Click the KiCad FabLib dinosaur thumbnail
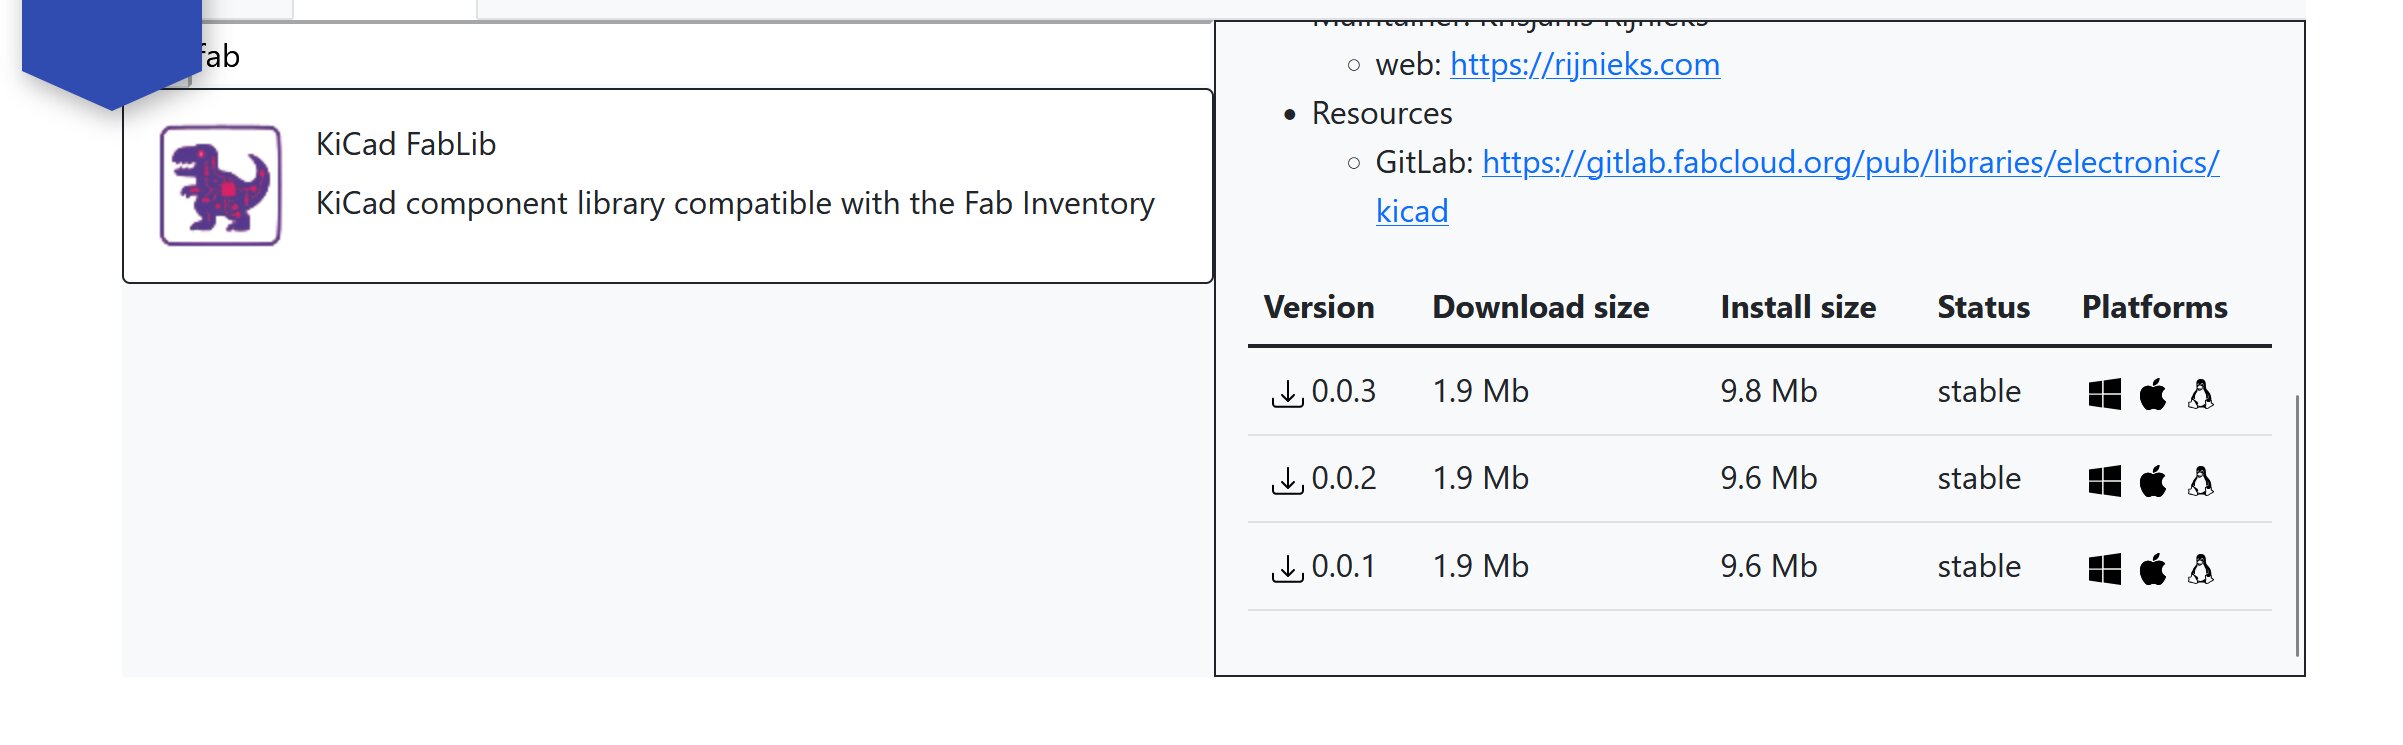 pos(220,185)
